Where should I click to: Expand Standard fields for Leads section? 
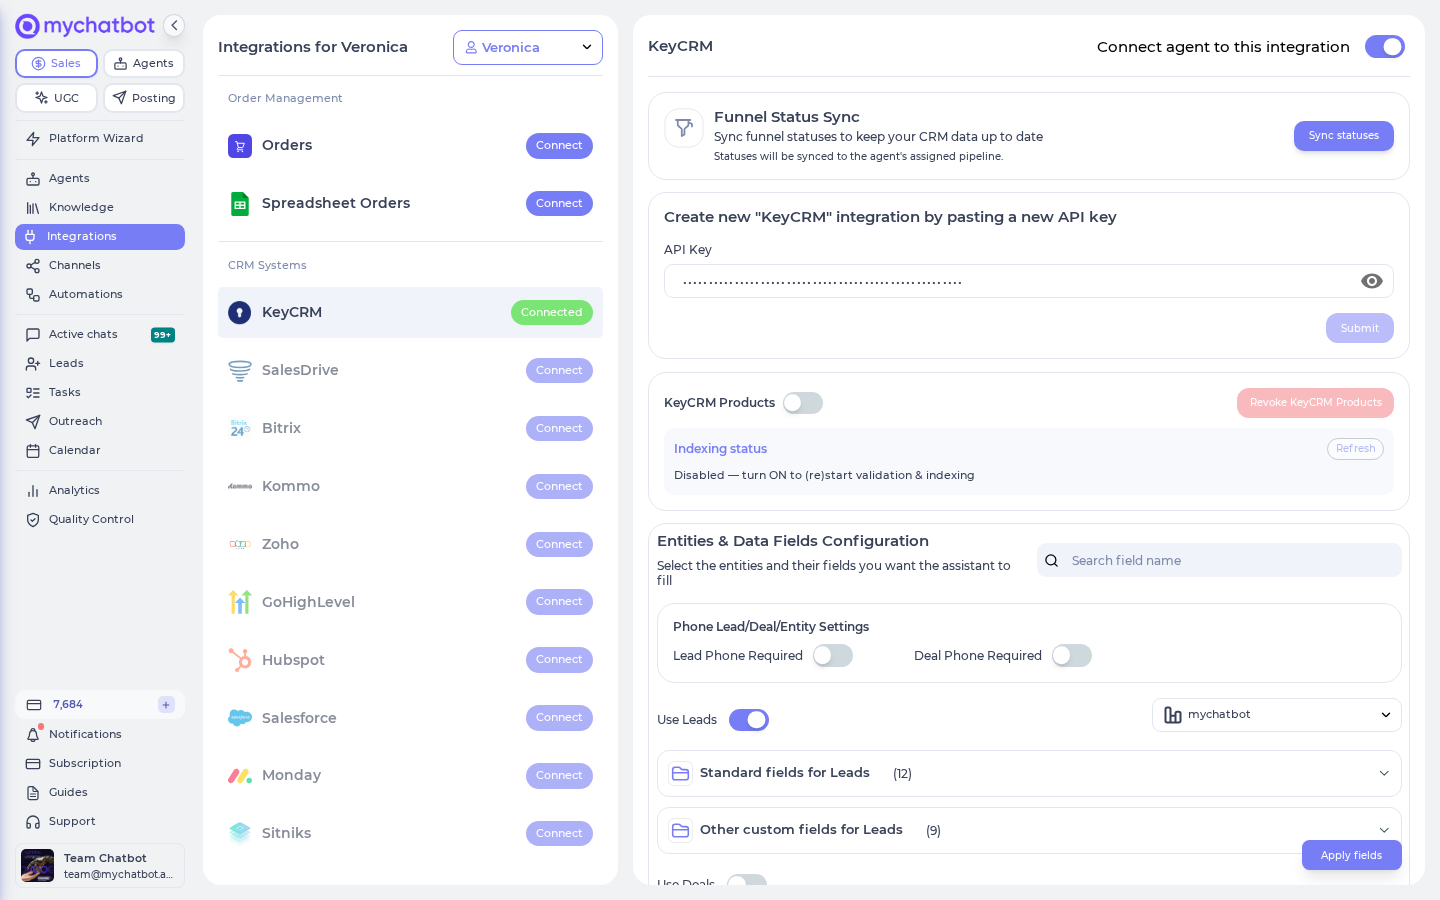click(x=1029, y=774)
